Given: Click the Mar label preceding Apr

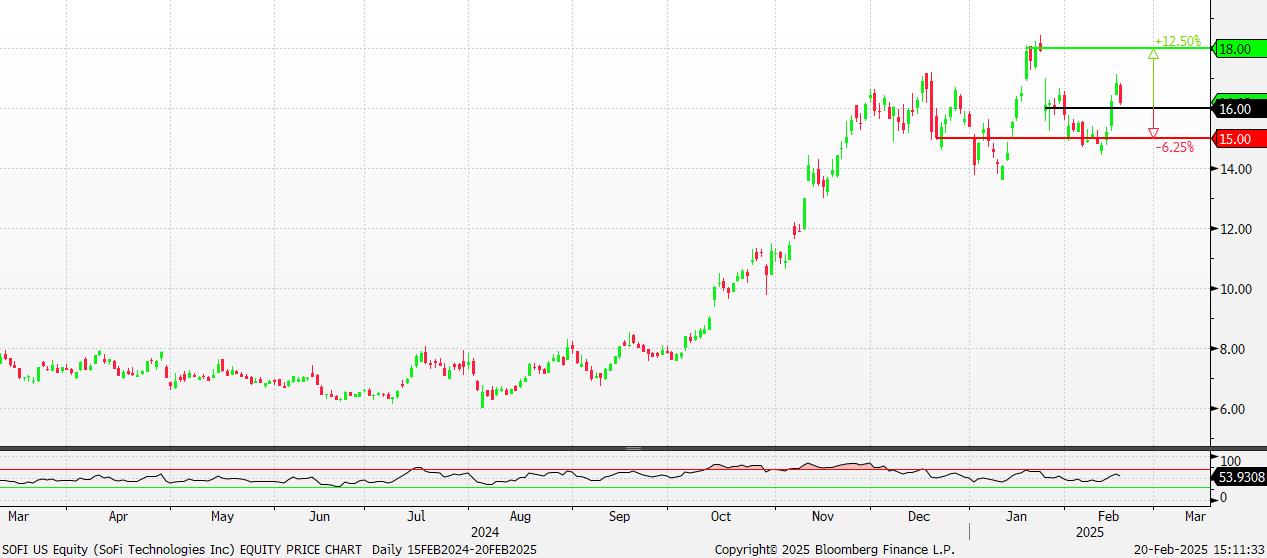Looking at the screenshot, I should point(18,517).
